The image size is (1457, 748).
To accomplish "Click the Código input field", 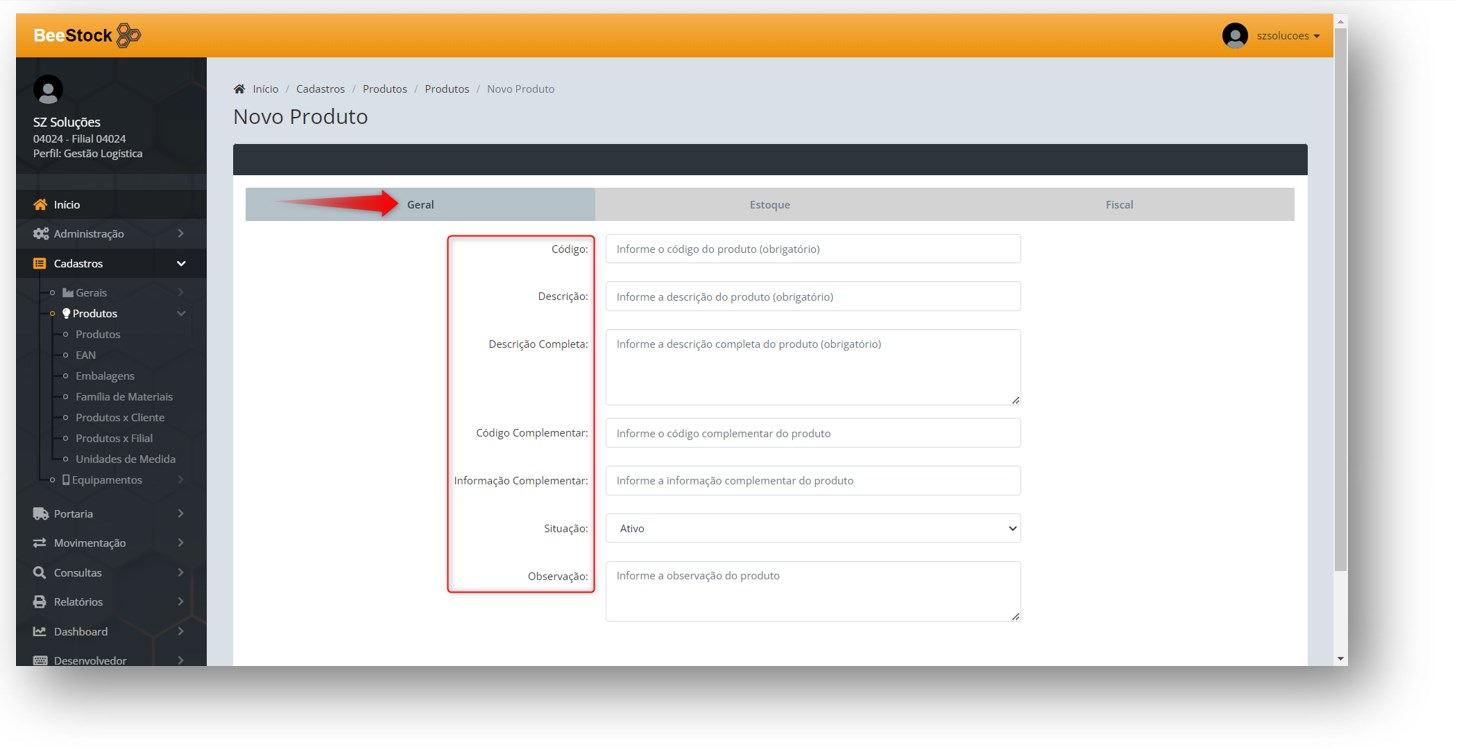I will [x=812, y=249].
